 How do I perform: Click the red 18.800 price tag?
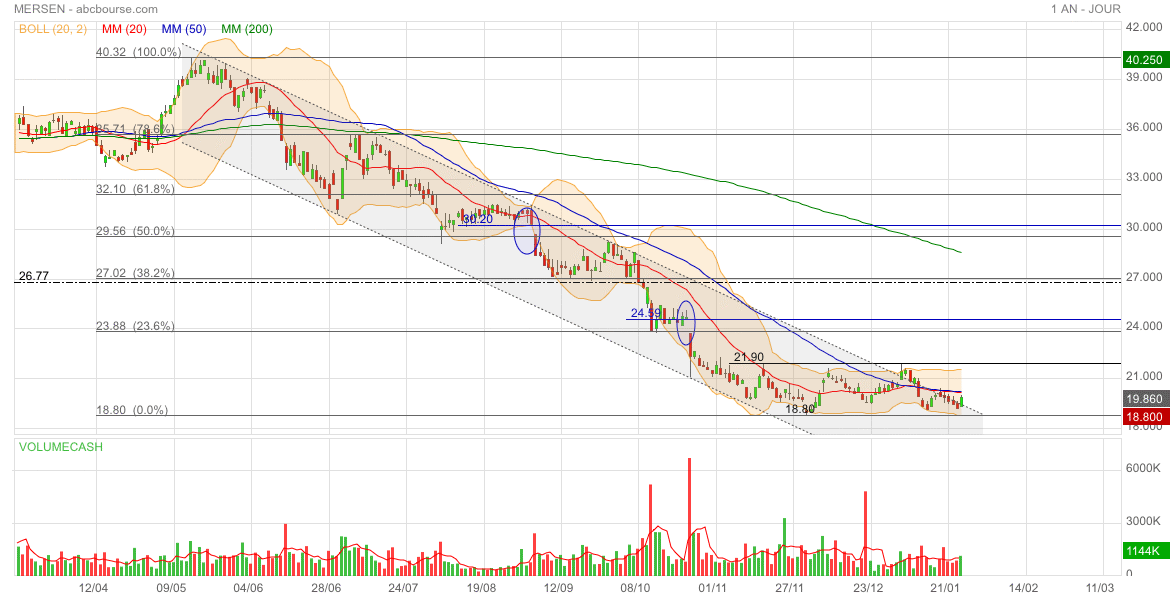[x=1145, y=416]
